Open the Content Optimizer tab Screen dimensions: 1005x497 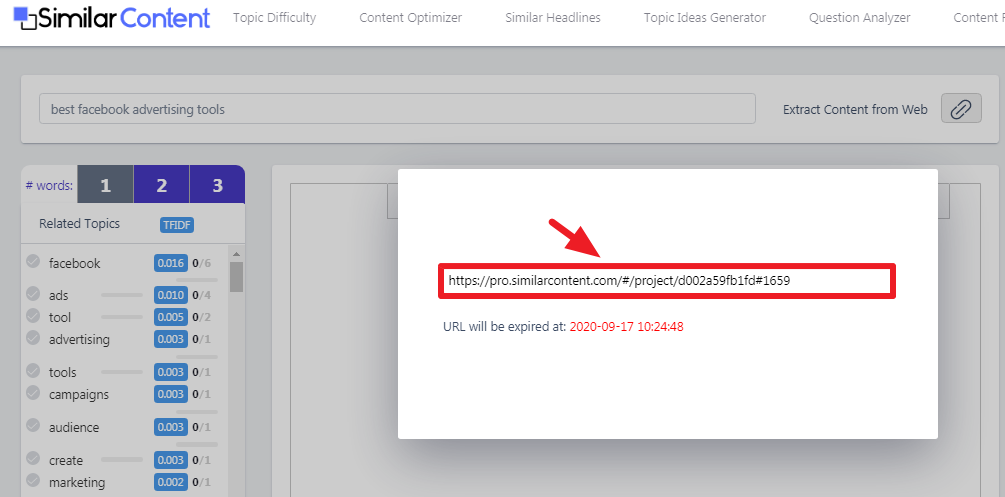tap(410, 18)
